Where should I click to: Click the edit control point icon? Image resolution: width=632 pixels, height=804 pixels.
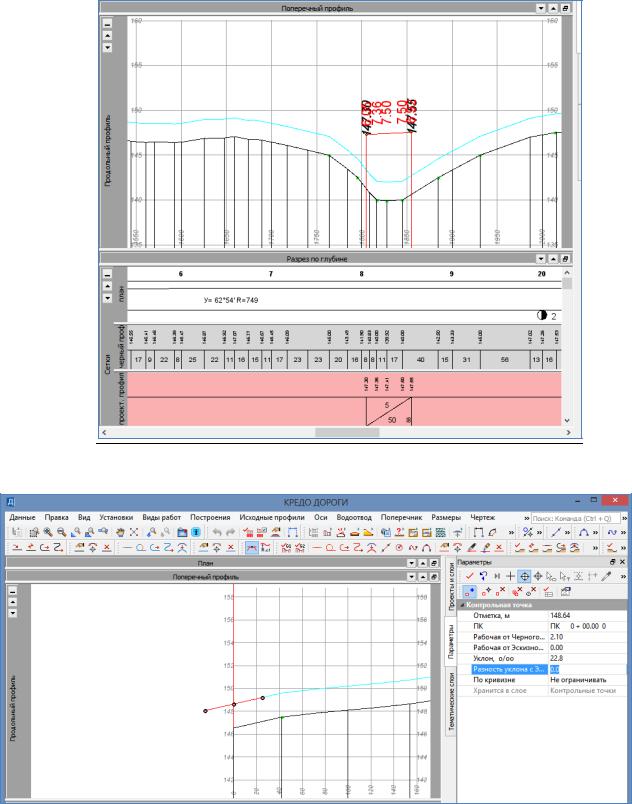pos(486,592)
